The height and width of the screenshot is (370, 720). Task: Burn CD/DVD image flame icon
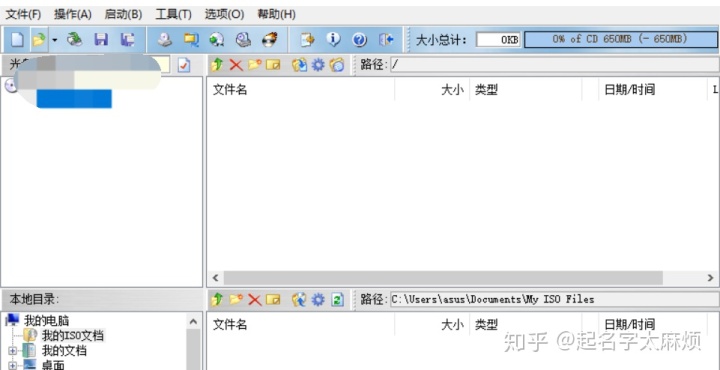pyautogui.click(x=270, y=40)
